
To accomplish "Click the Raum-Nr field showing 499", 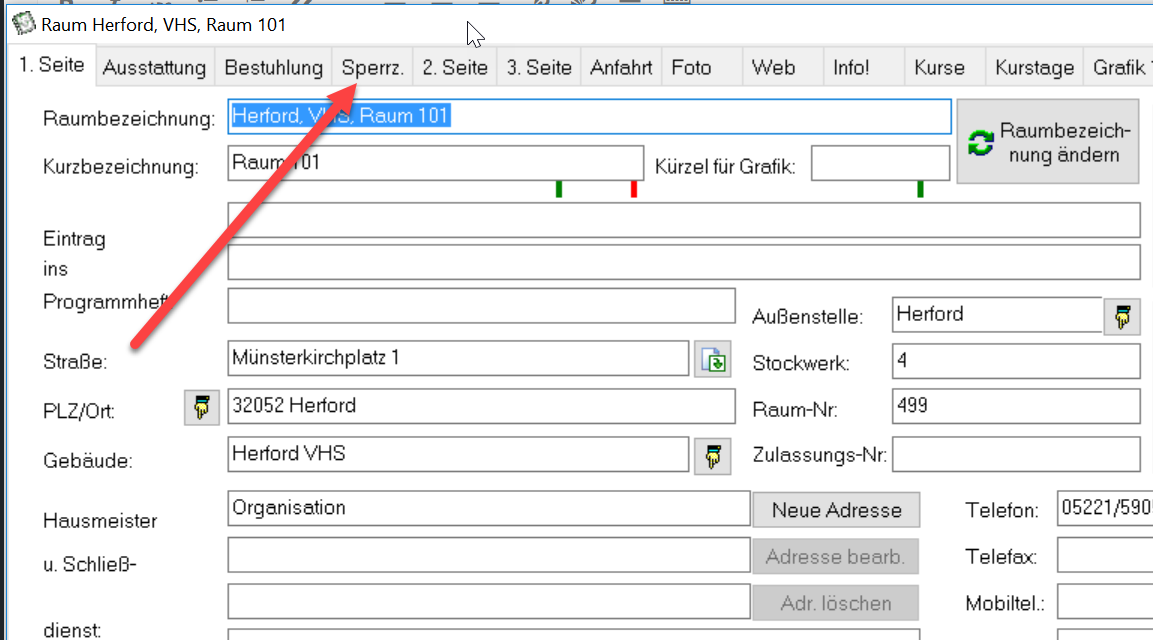I will tap(1015, 407).
